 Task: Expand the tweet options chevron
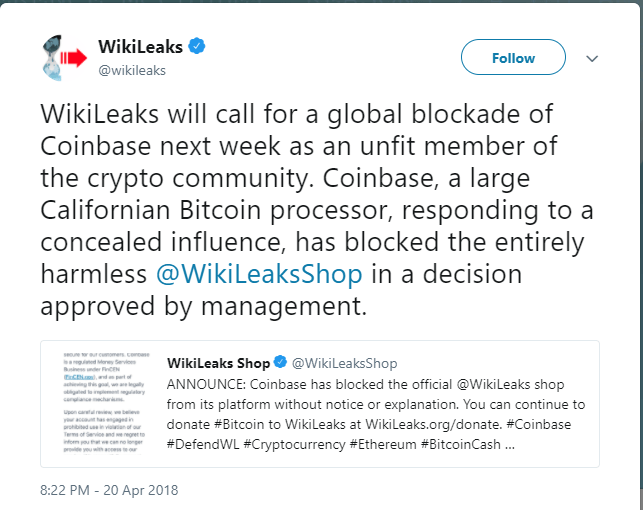pos(592,58)
